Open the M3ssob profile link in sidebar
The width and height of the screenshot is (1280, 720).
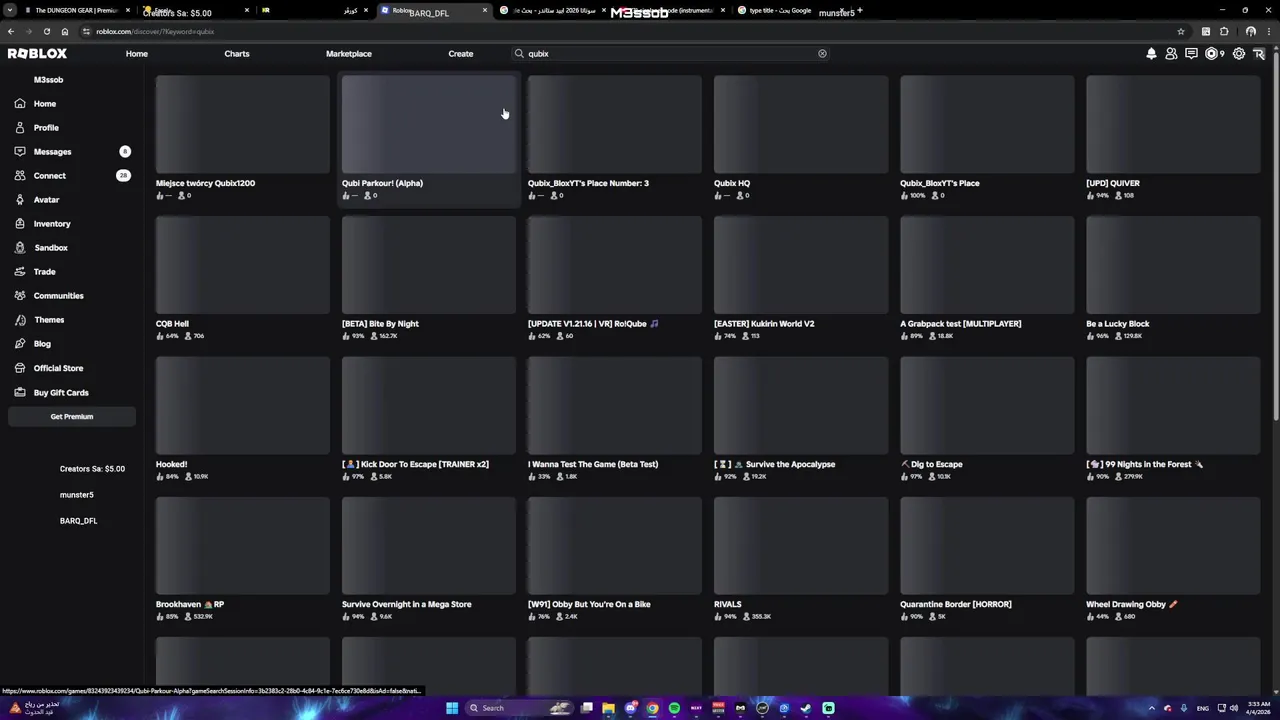click(x=48, y=80)
